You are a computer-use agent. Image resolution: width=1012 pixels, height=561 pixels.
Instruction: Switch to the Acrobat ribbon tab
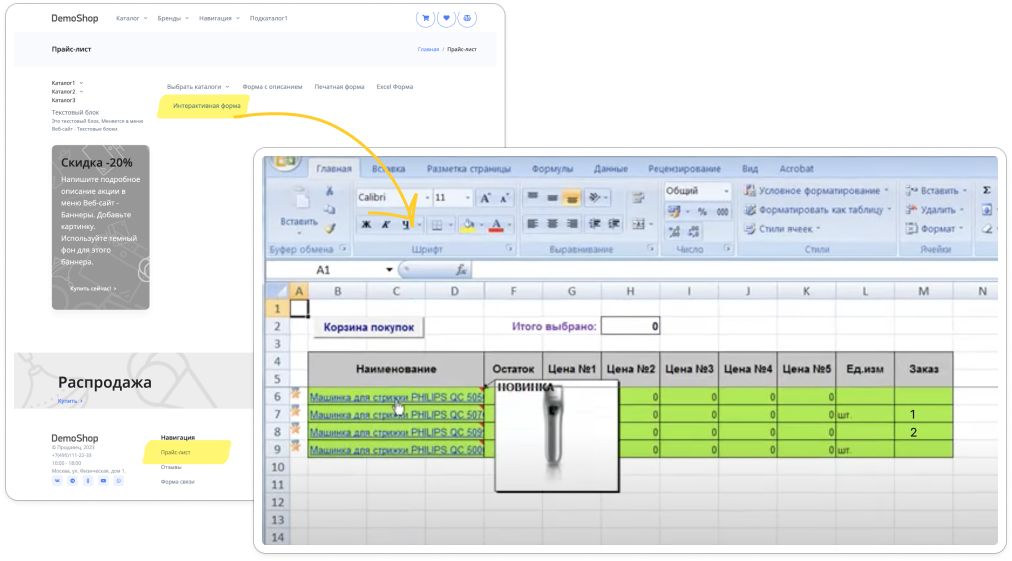[x=796, y=168]
